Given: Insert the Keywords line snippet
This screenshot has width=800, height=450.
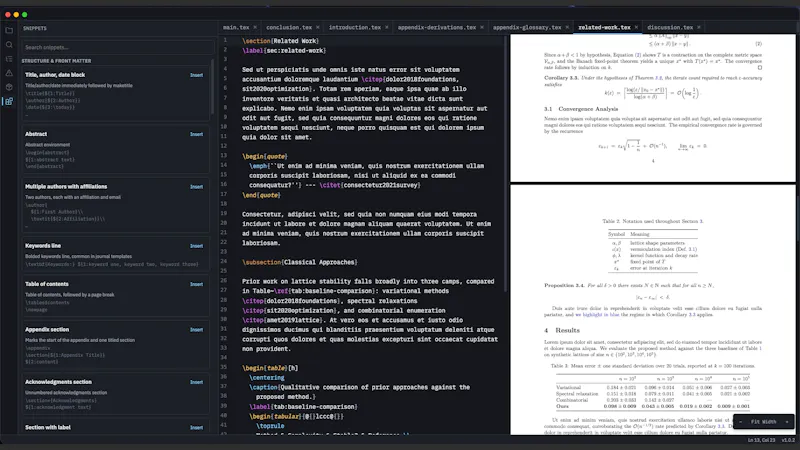Looking at the screenshot, I should 196,246.
